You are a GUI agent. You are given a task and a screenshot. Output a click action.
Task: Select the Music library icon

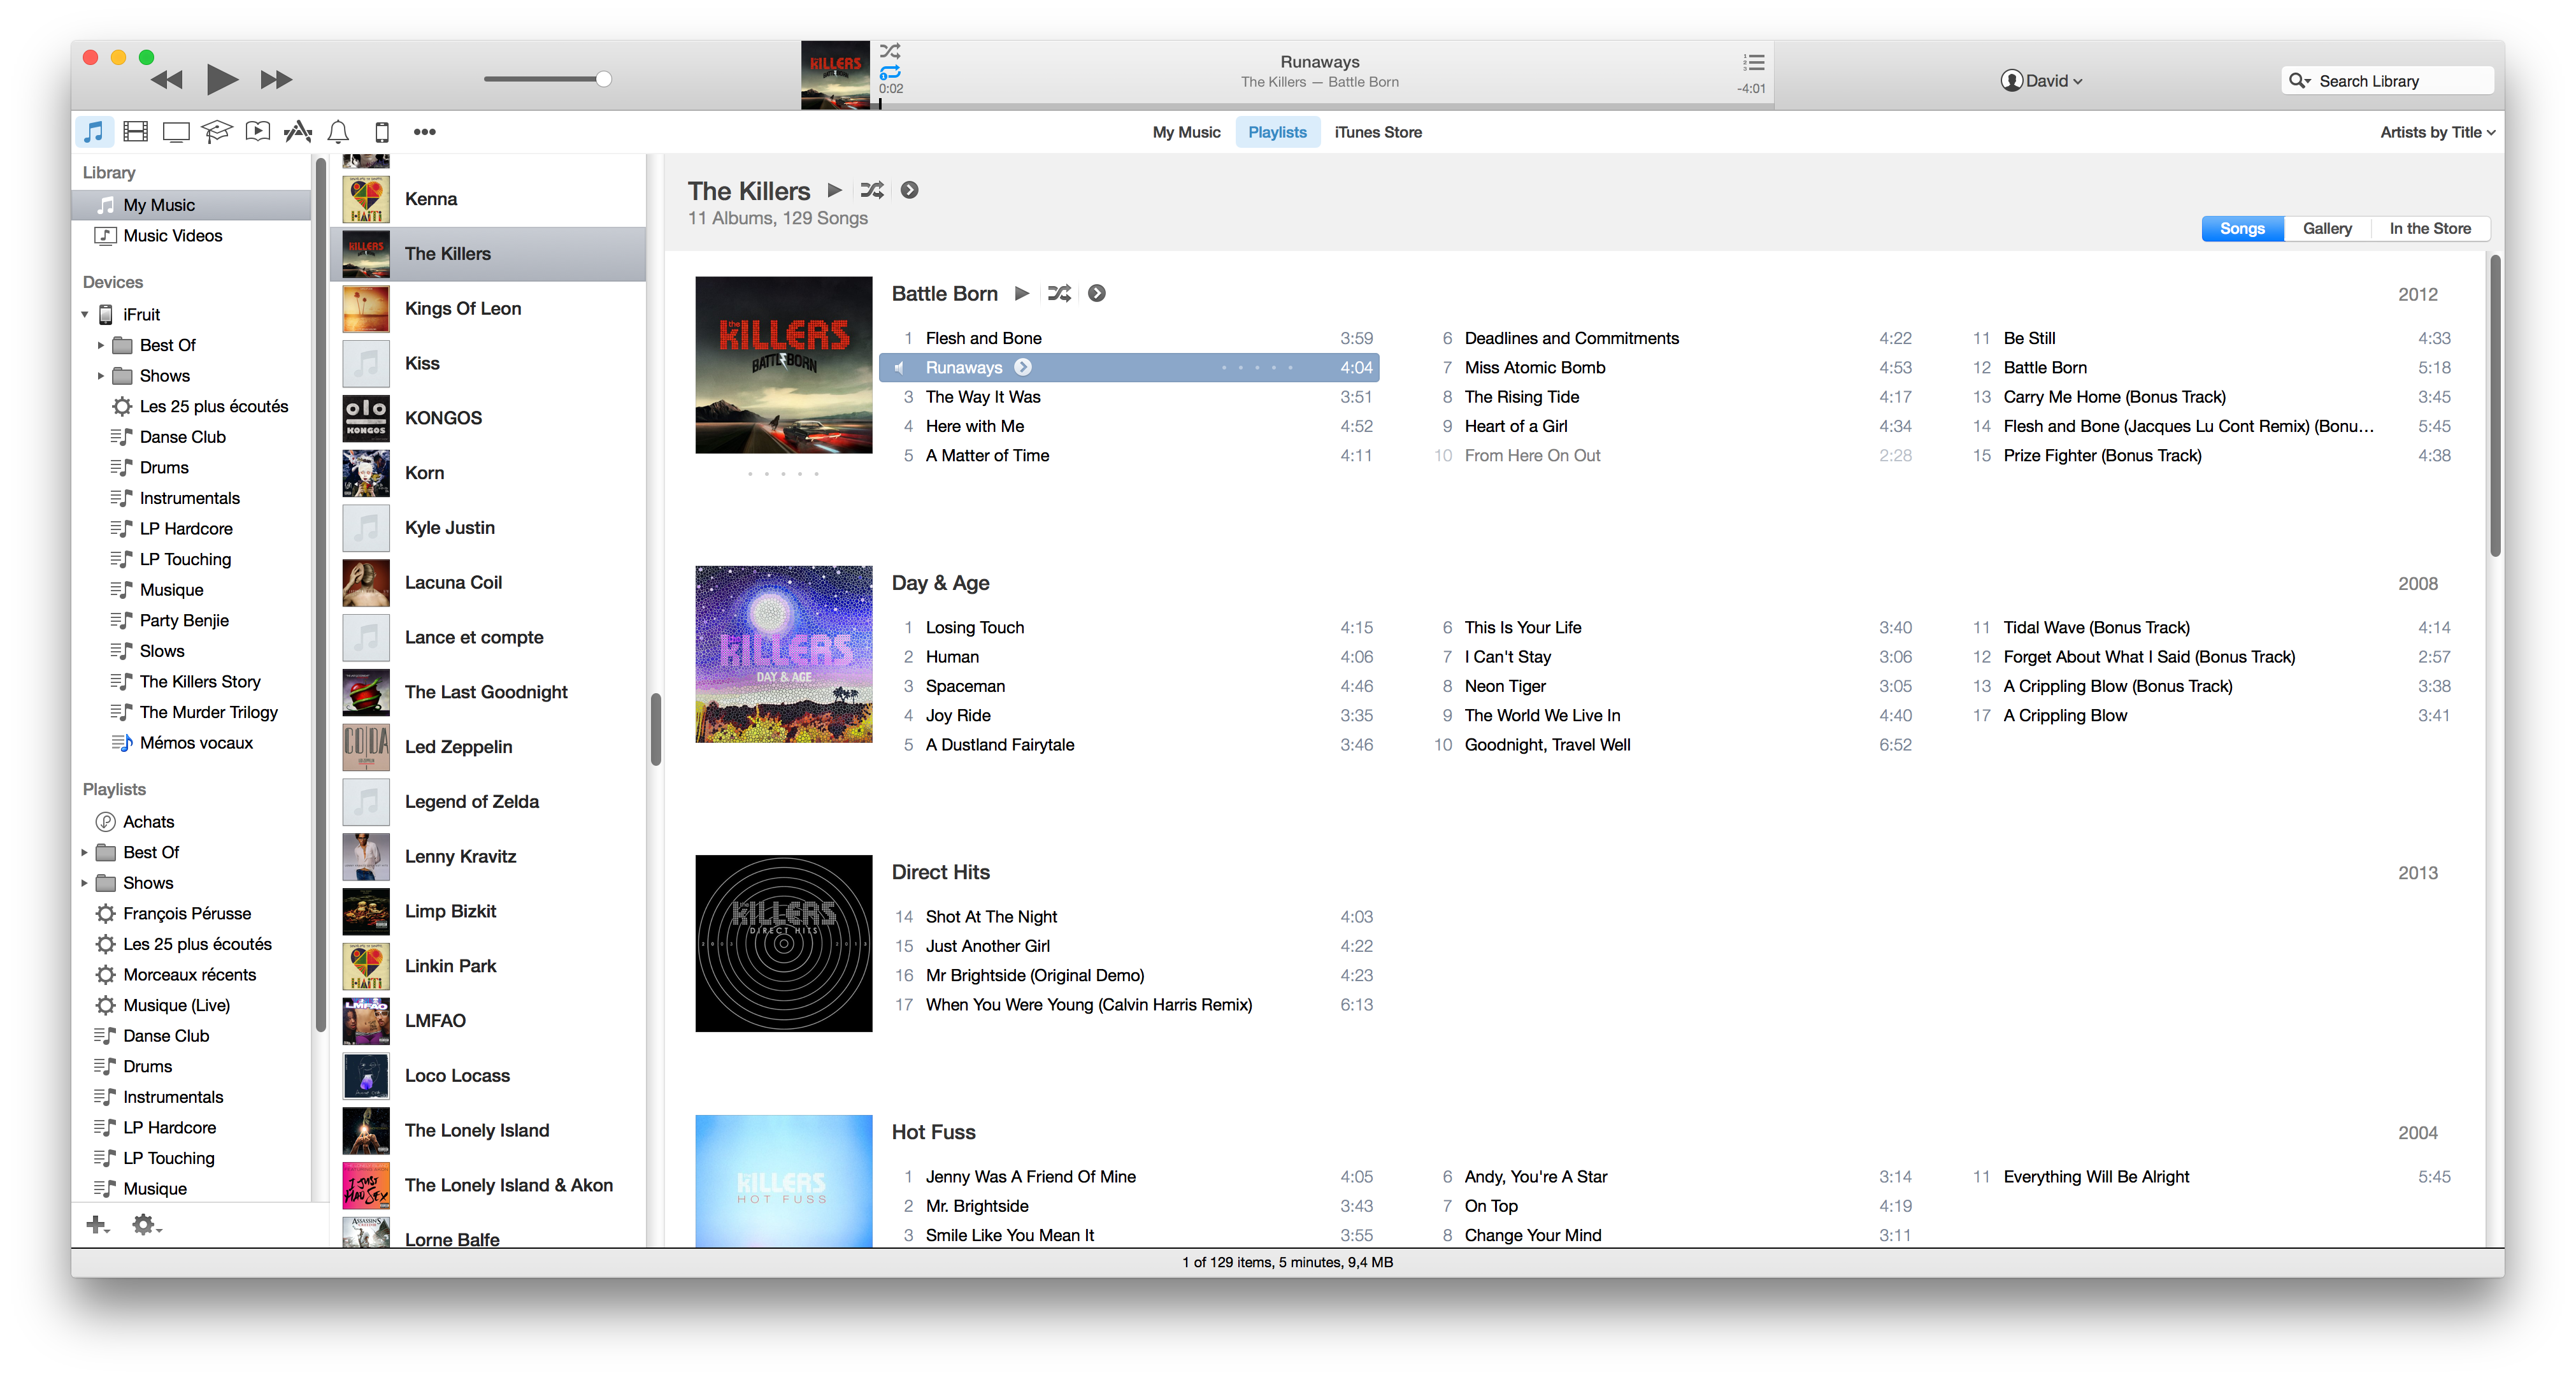tap(93, 131)
